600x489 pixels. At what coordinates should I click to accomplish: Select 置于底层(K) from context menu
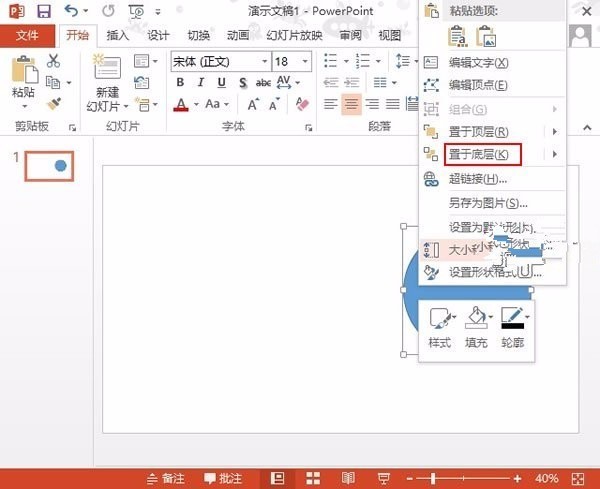point(481,154)
